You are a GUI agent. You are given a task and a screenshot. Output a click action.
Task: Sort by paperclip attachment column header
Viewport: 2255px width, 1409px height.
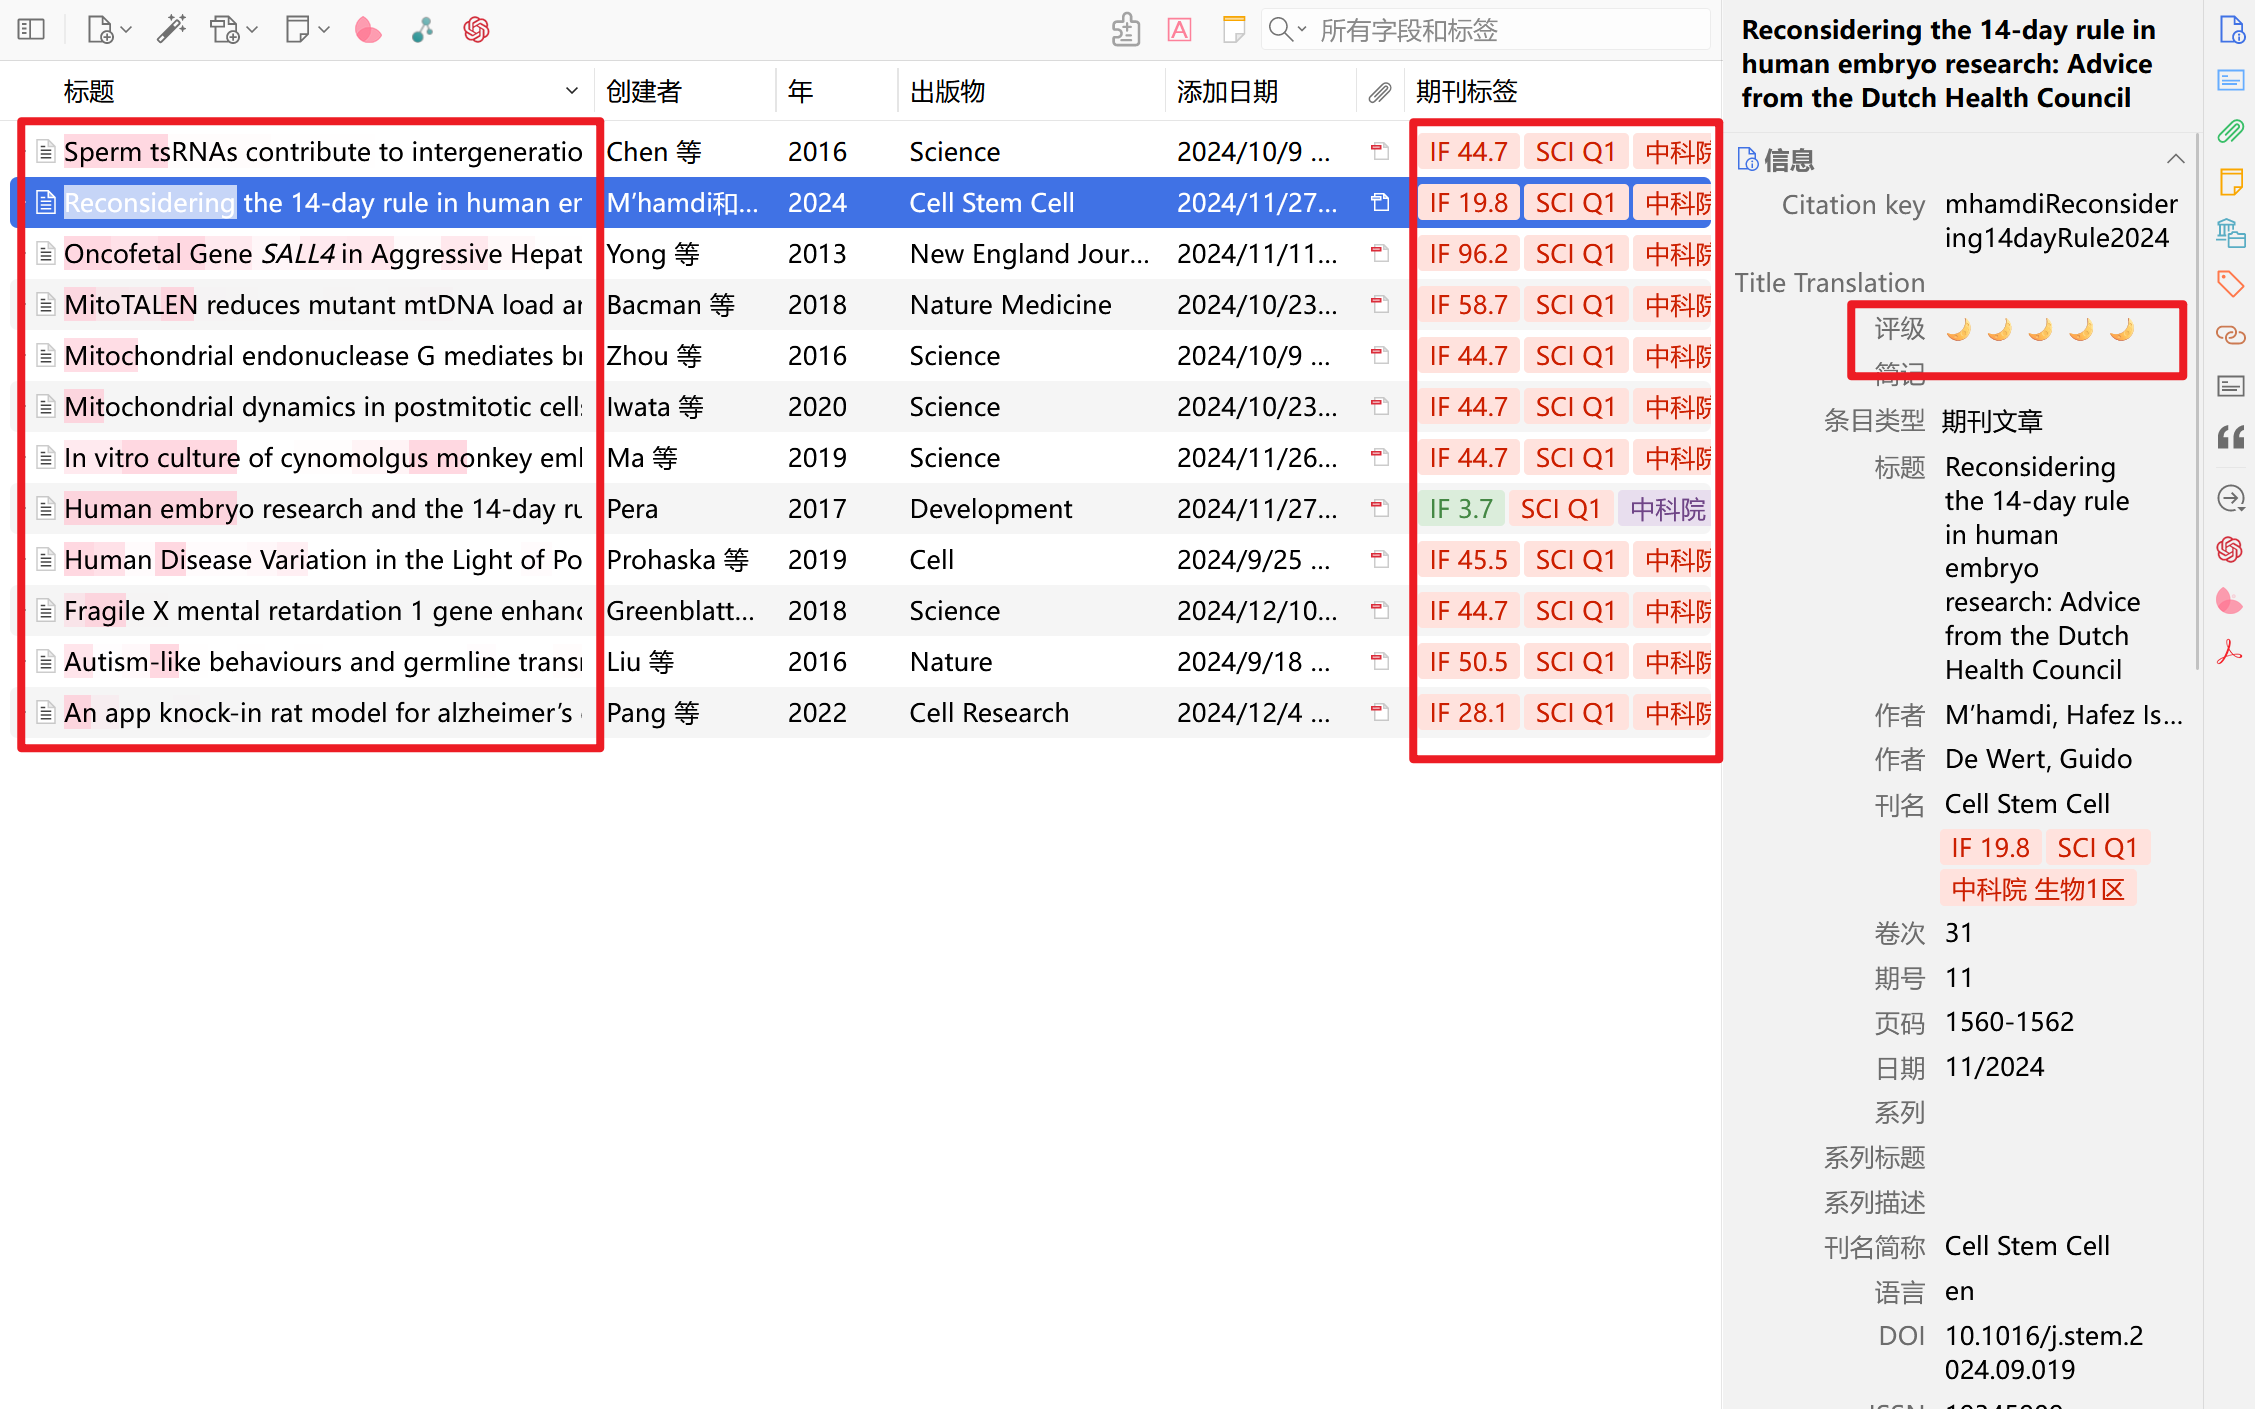click(1379, 92)
